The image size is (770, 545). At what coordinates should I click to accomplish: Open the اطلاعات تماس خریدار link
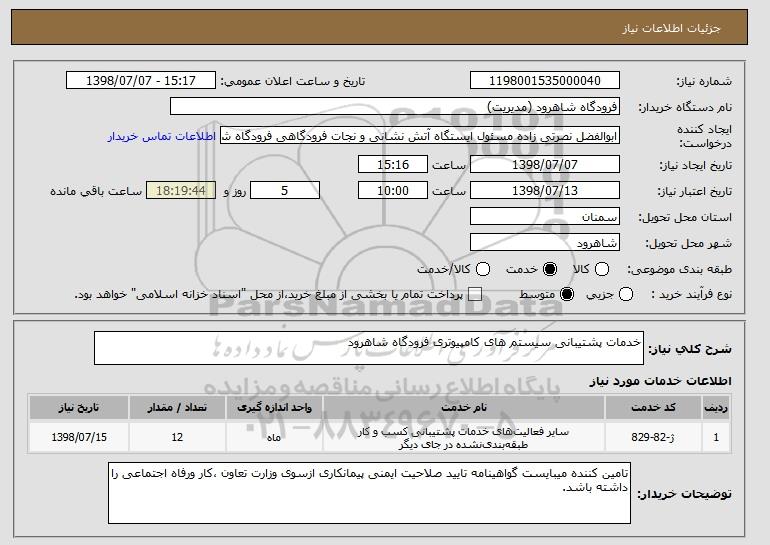pos(162,136)
